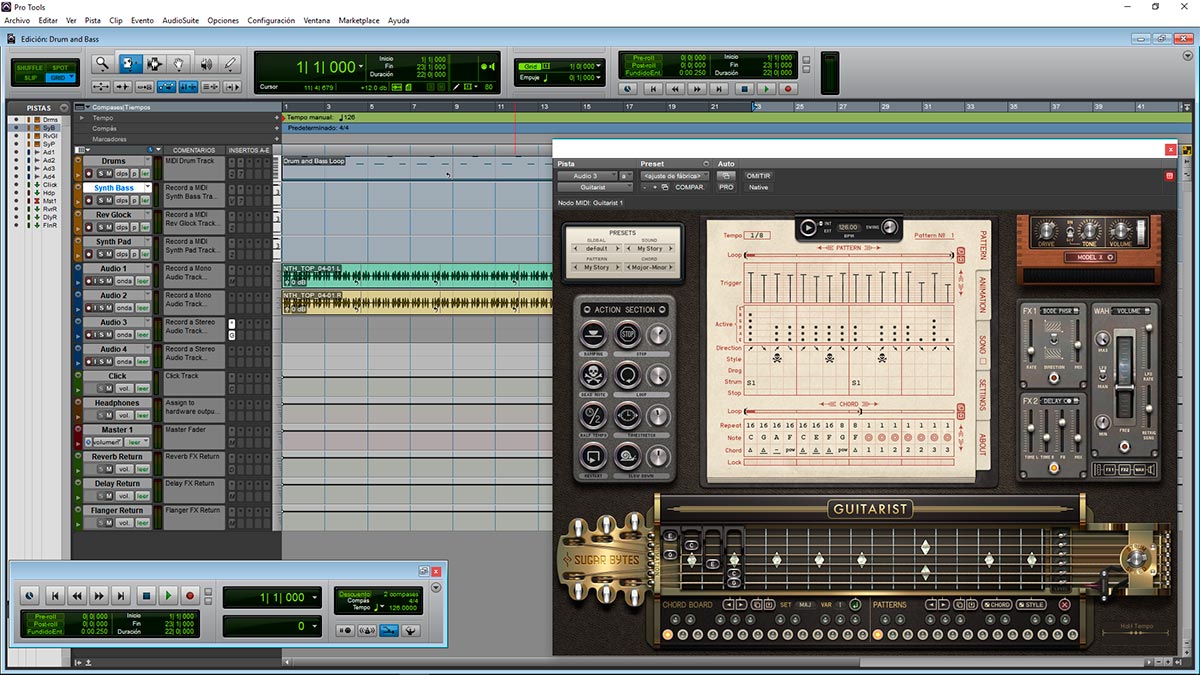1200x675 pixels.
Task: Click the Tempo 1/8 value field
Action: [758, 235]
